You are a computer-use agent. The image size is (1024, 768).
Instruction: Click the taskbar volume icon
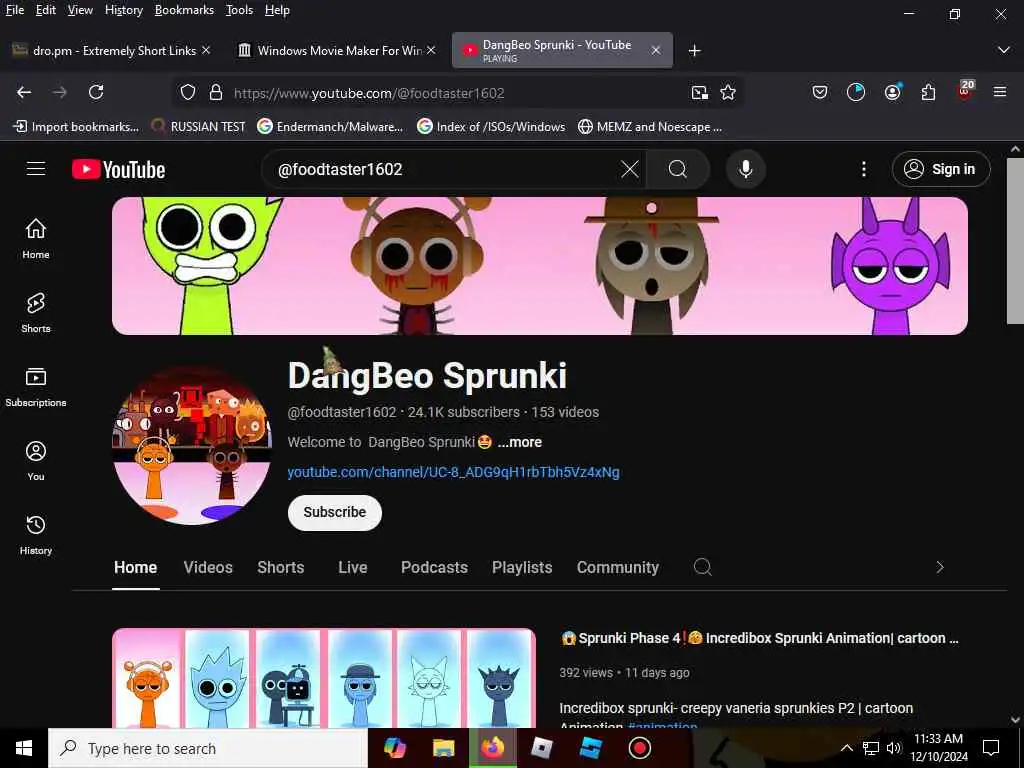click(x=894, y=748)
